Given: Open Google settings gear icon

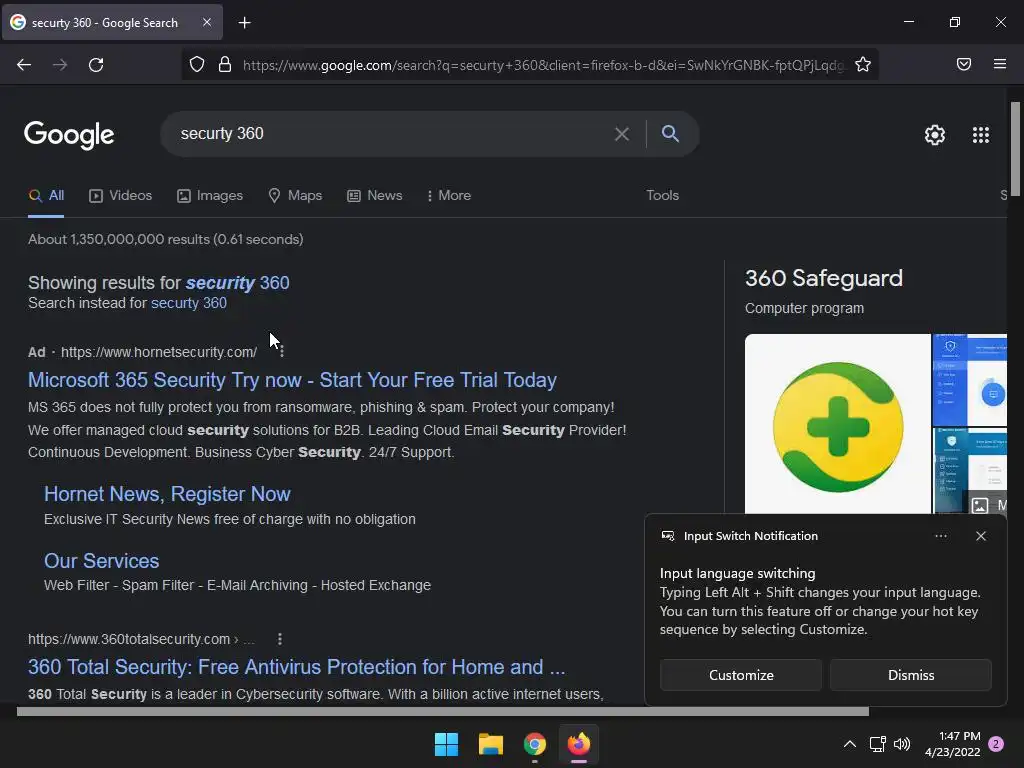Looking at the screenshot, I should (x=935, y=135).
